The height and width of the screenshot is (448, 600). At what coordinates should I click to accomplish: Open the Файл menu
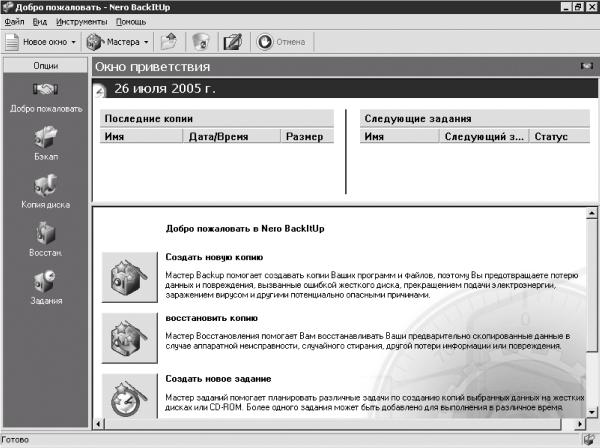(x=14, y=22)
